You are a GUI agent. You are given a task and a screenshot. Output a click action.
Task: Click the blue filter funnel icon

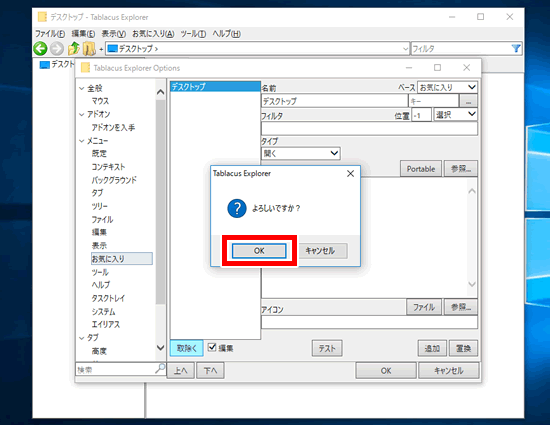coord(516,48)
